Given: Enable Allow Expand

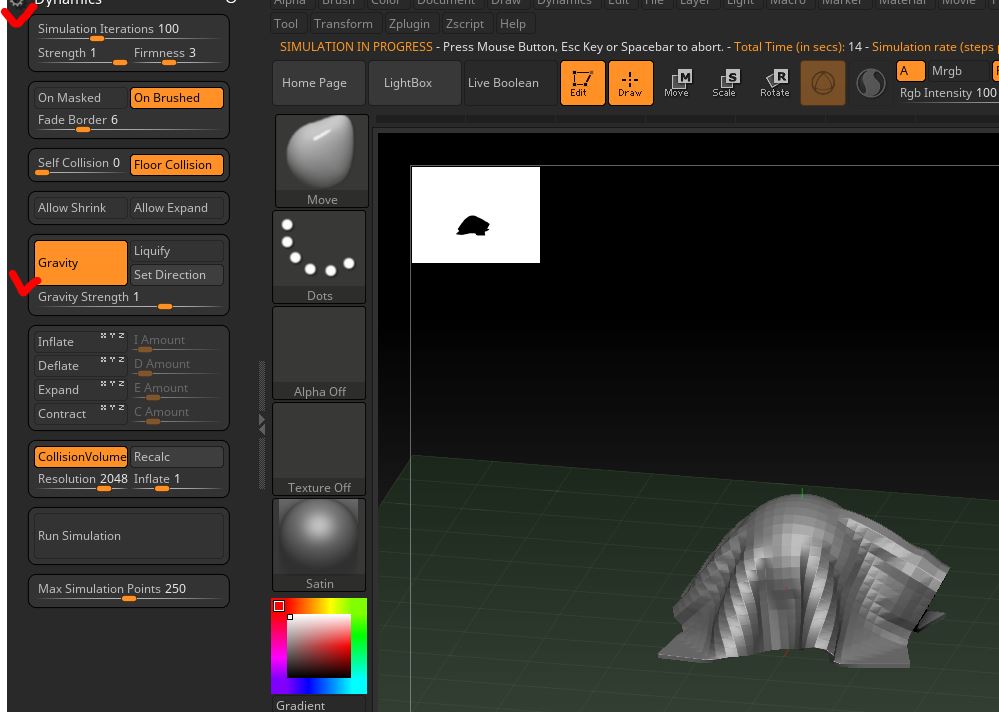Looking at the screenshot, I should [176, 208].
